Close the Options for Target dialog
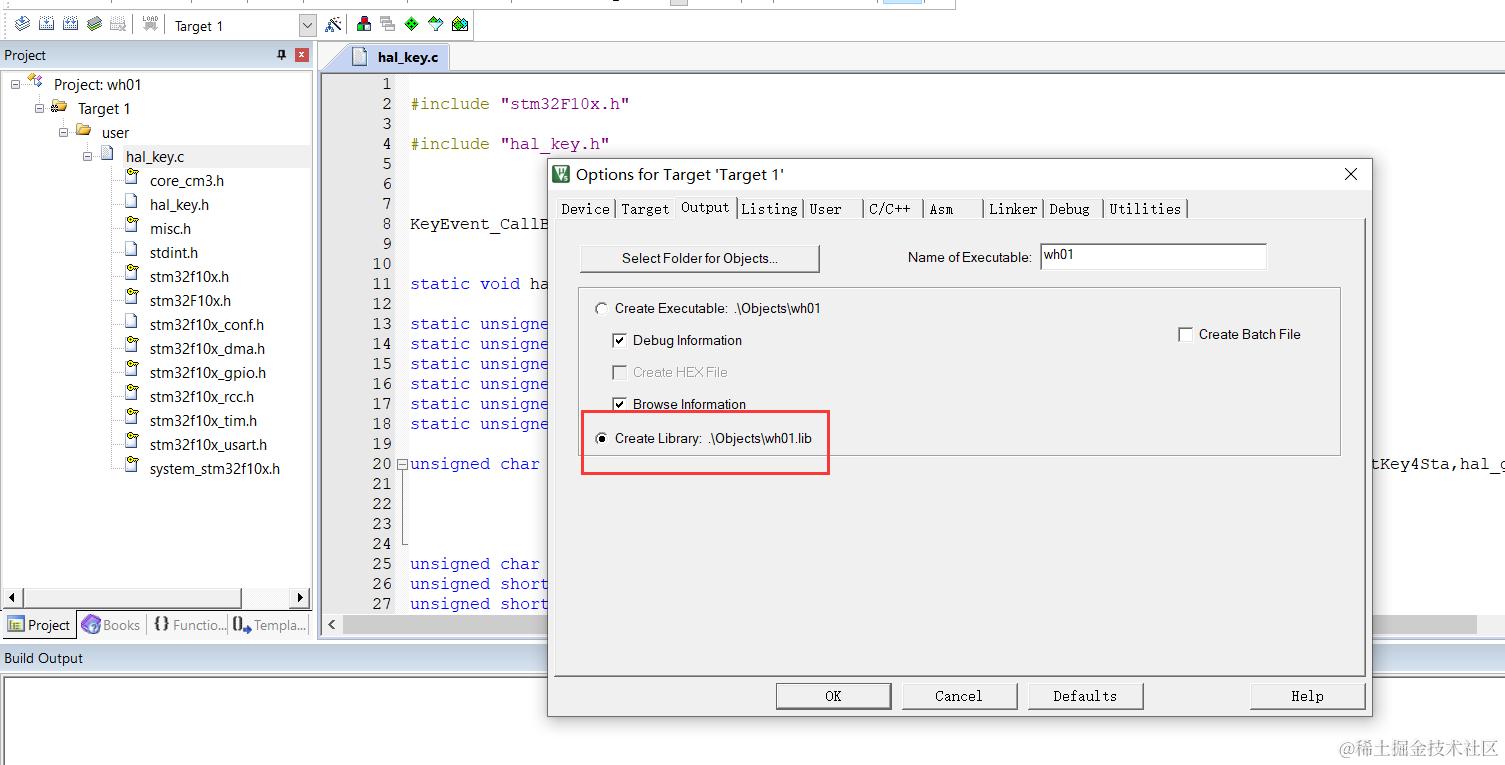Viewport: 1505px width, 765px height. point(1350,174)
